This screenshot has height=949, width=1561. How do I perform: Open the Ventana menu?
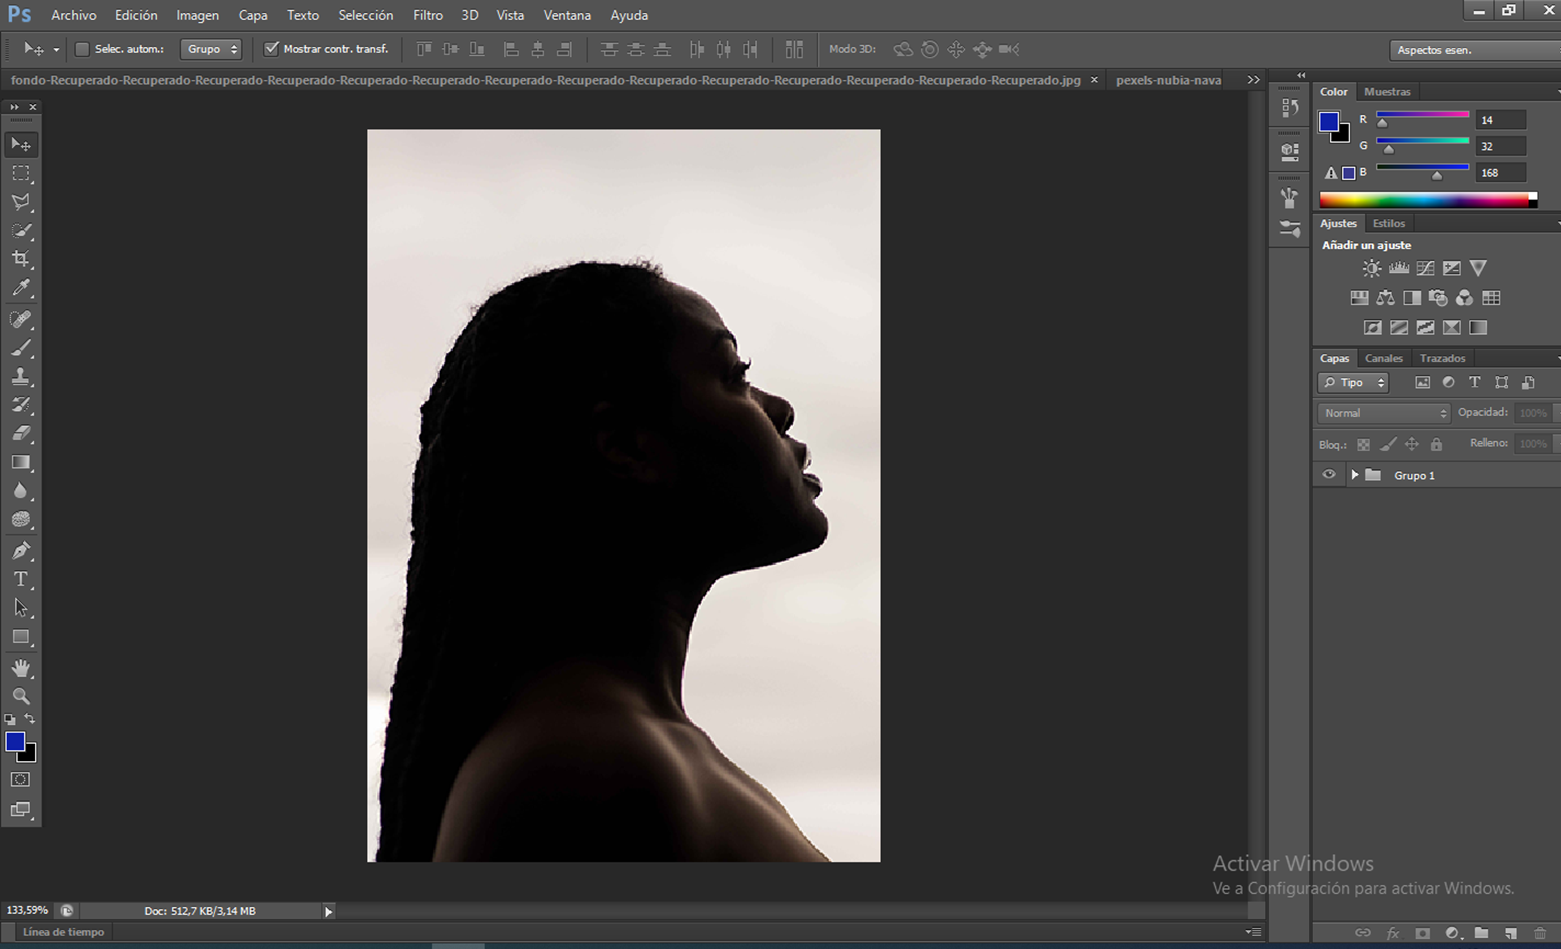[x=567, y=15]
